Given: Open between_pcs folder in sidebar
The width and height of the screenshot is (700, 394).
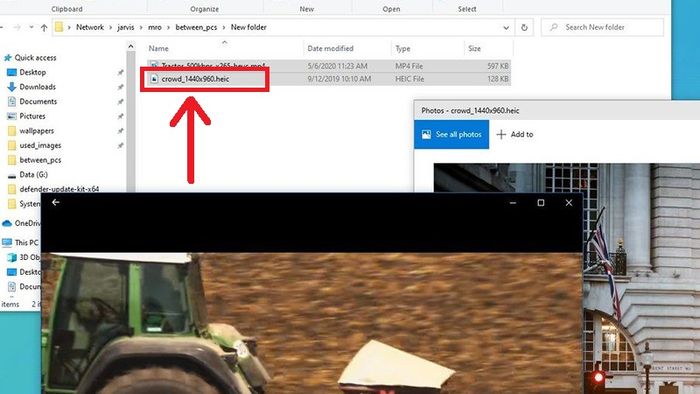Looking at the screenshot, I should (x=40, y=160).
